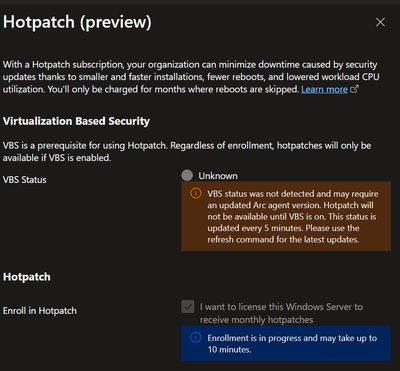Toggle the Enroll in Hotpatch checkbox

(188, 307)
